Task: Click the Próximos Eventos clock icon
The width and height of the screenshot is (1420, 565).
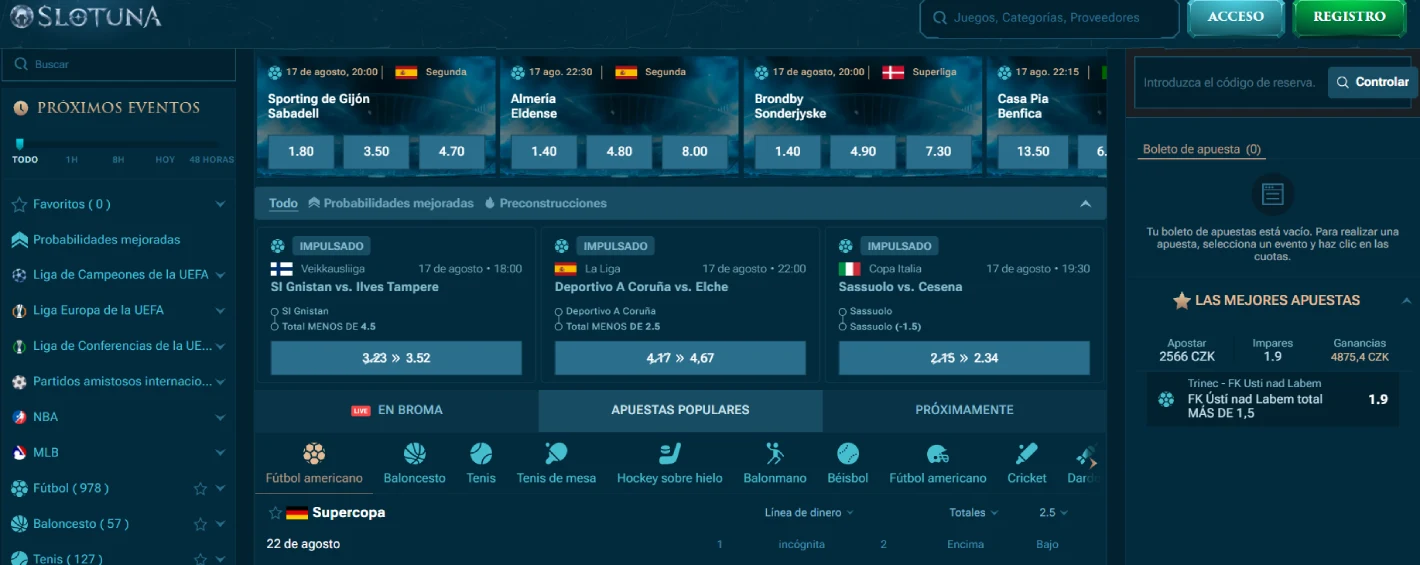Action: [x=21, y=108]
